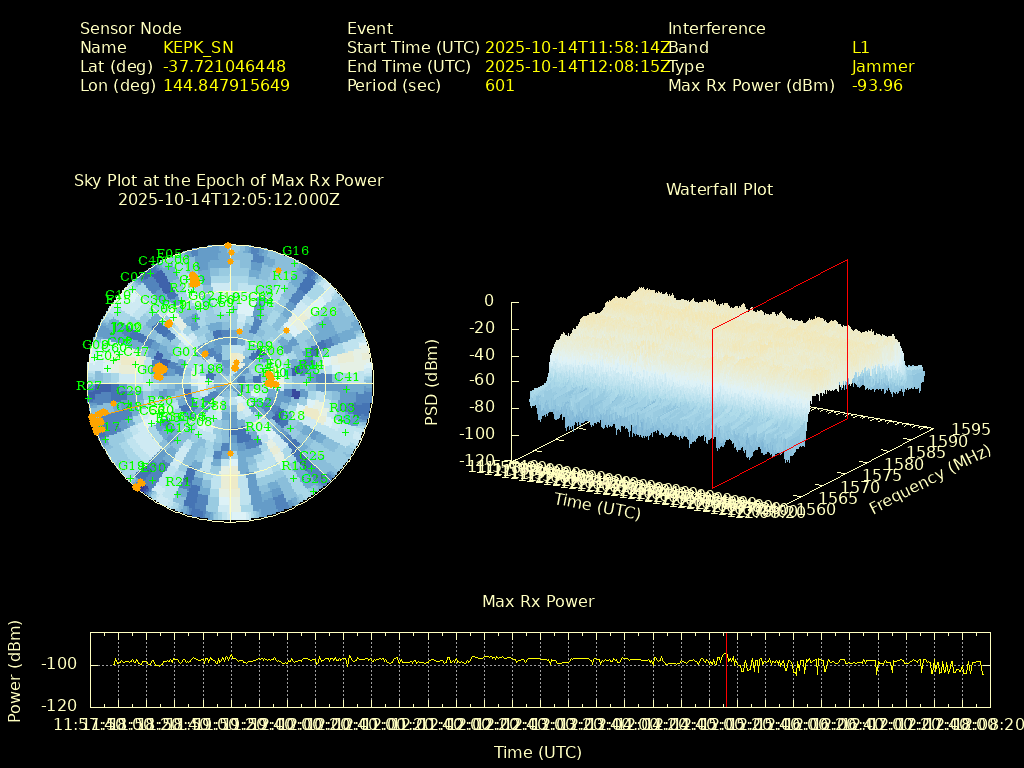Click the Max Rx Power value -93.96
The height and width of the screenshot is (768, 1024).
[877, 86]
